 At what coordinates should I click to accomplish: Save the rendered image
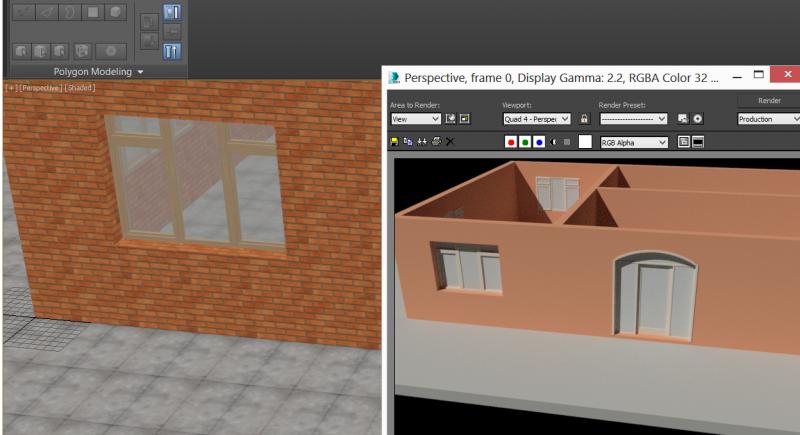click(x=394, y=142)
